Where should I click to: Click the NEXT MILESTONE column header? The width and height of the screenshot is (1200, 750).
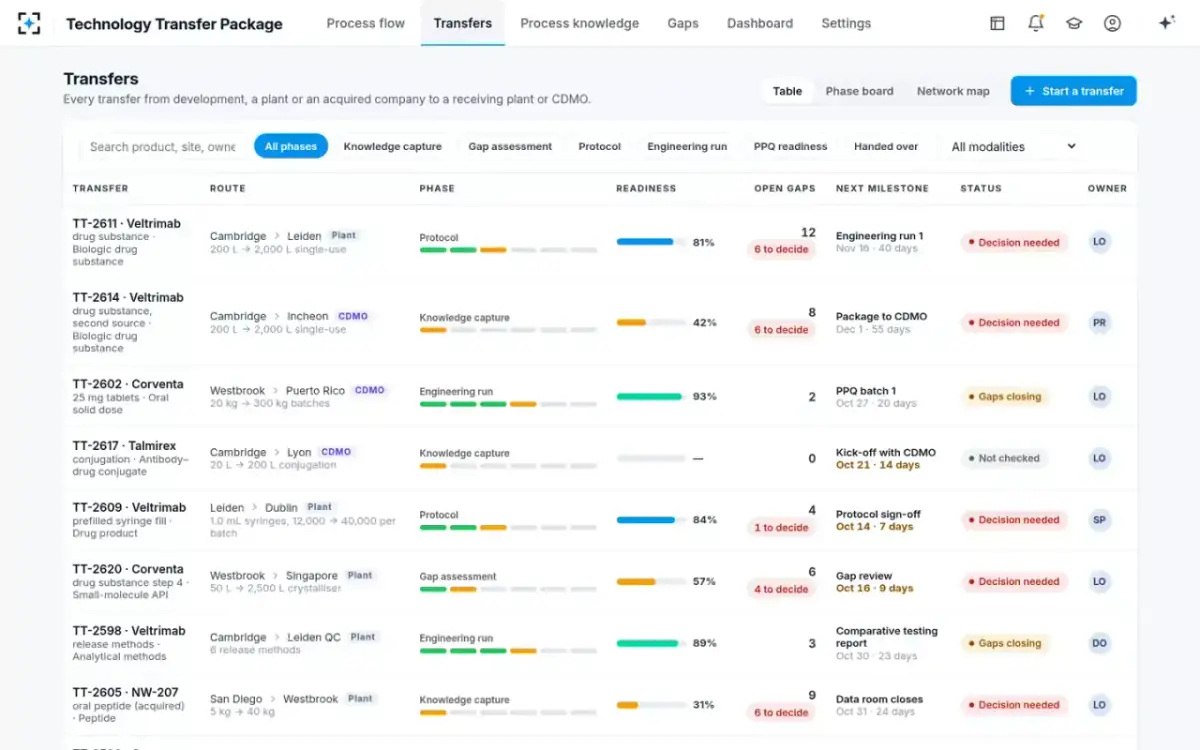pos(882,188)
